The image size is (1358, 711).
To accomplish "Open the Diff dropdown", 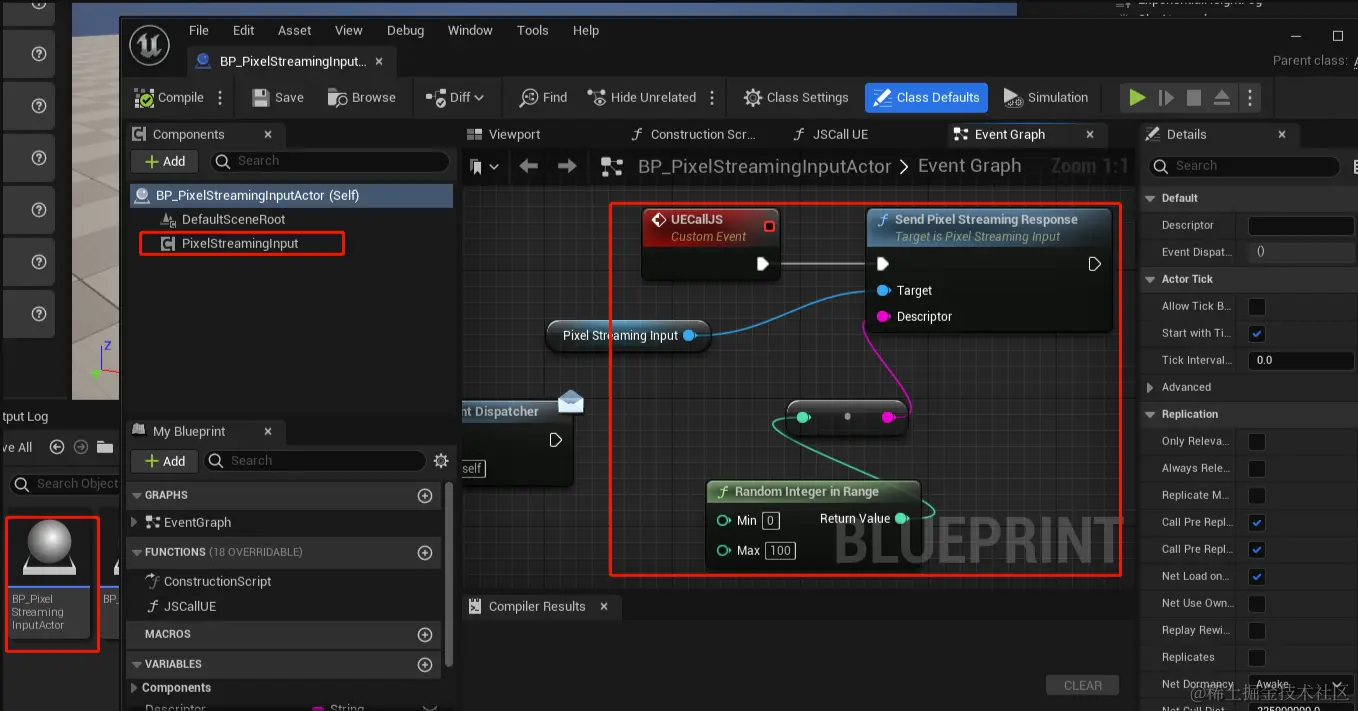I will [x=455, y=98].
